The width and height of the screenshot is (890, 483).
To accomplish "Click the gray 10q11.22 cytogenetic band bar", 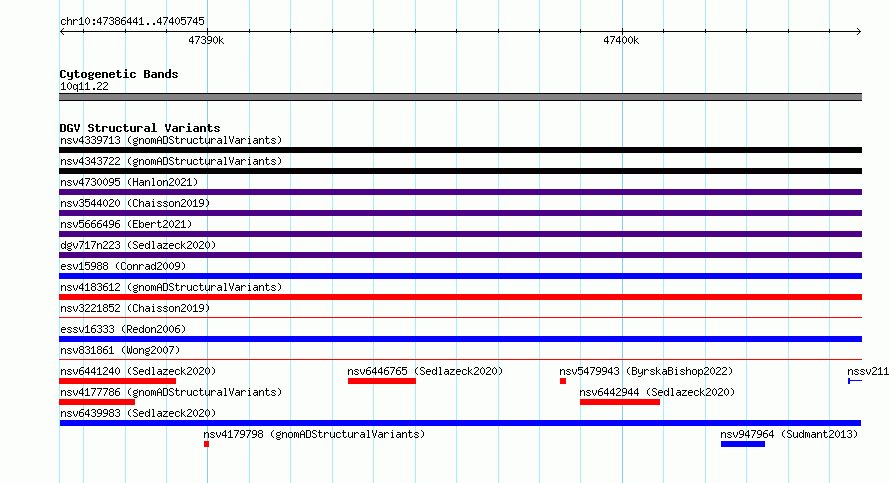I will pyautogui.click(x=460, y=97).
